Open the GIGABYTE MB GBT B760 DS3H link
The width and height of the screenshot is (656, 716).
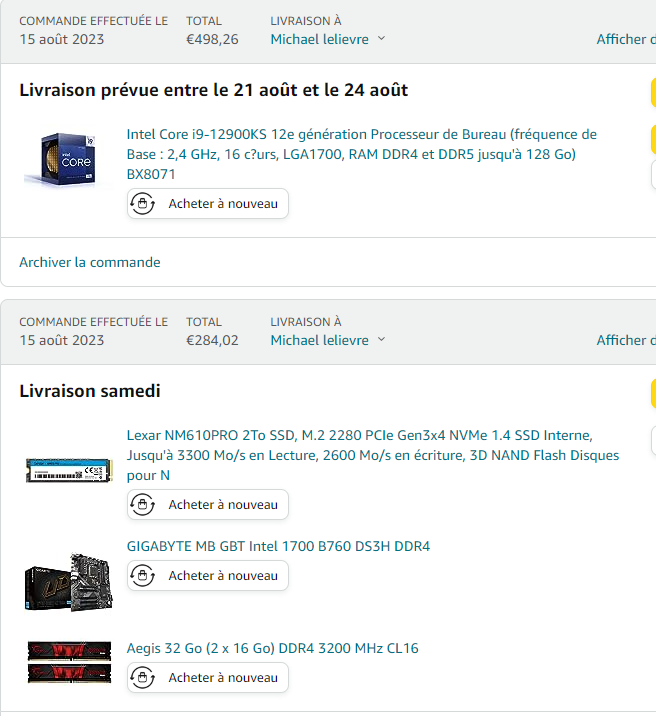tap(278, 546)
